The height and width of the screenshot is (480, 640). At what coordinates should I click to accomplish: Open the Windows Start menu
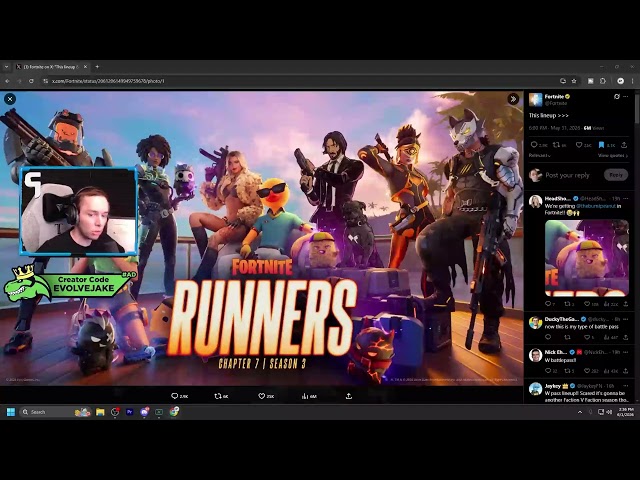pyautogui.click(x=11, y=412)
